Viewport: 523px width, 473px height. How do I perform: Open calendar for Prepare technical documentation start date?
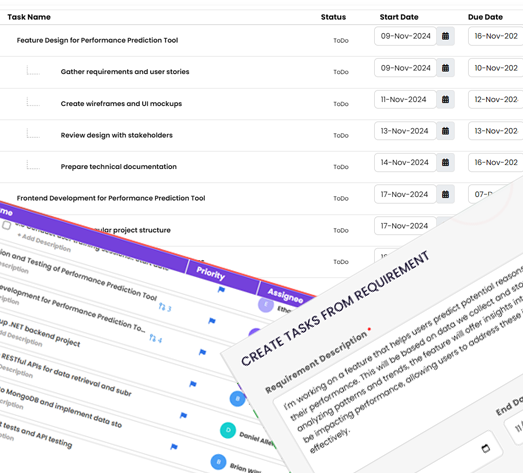click(445, 162)
